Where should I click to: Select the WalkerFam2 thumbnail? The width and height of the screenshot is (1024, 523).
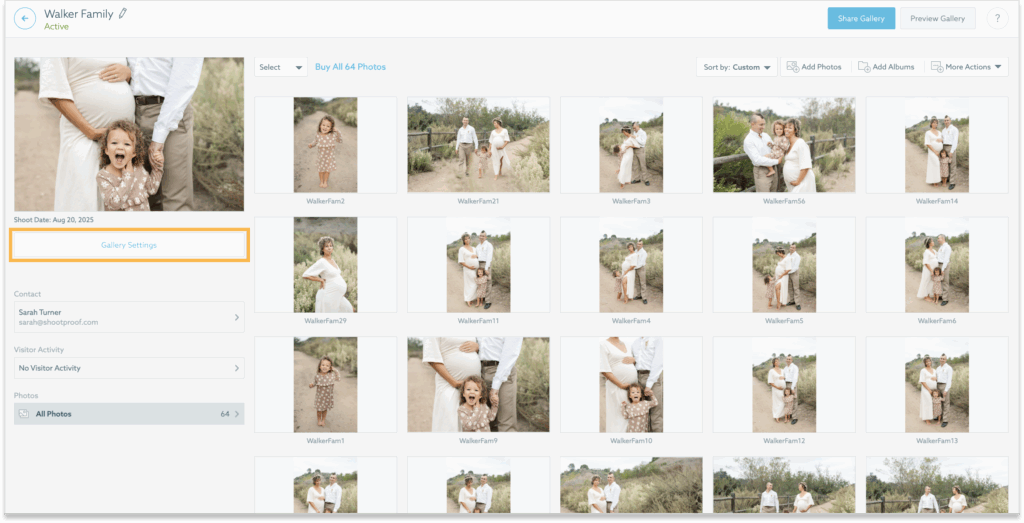[325, 145]
